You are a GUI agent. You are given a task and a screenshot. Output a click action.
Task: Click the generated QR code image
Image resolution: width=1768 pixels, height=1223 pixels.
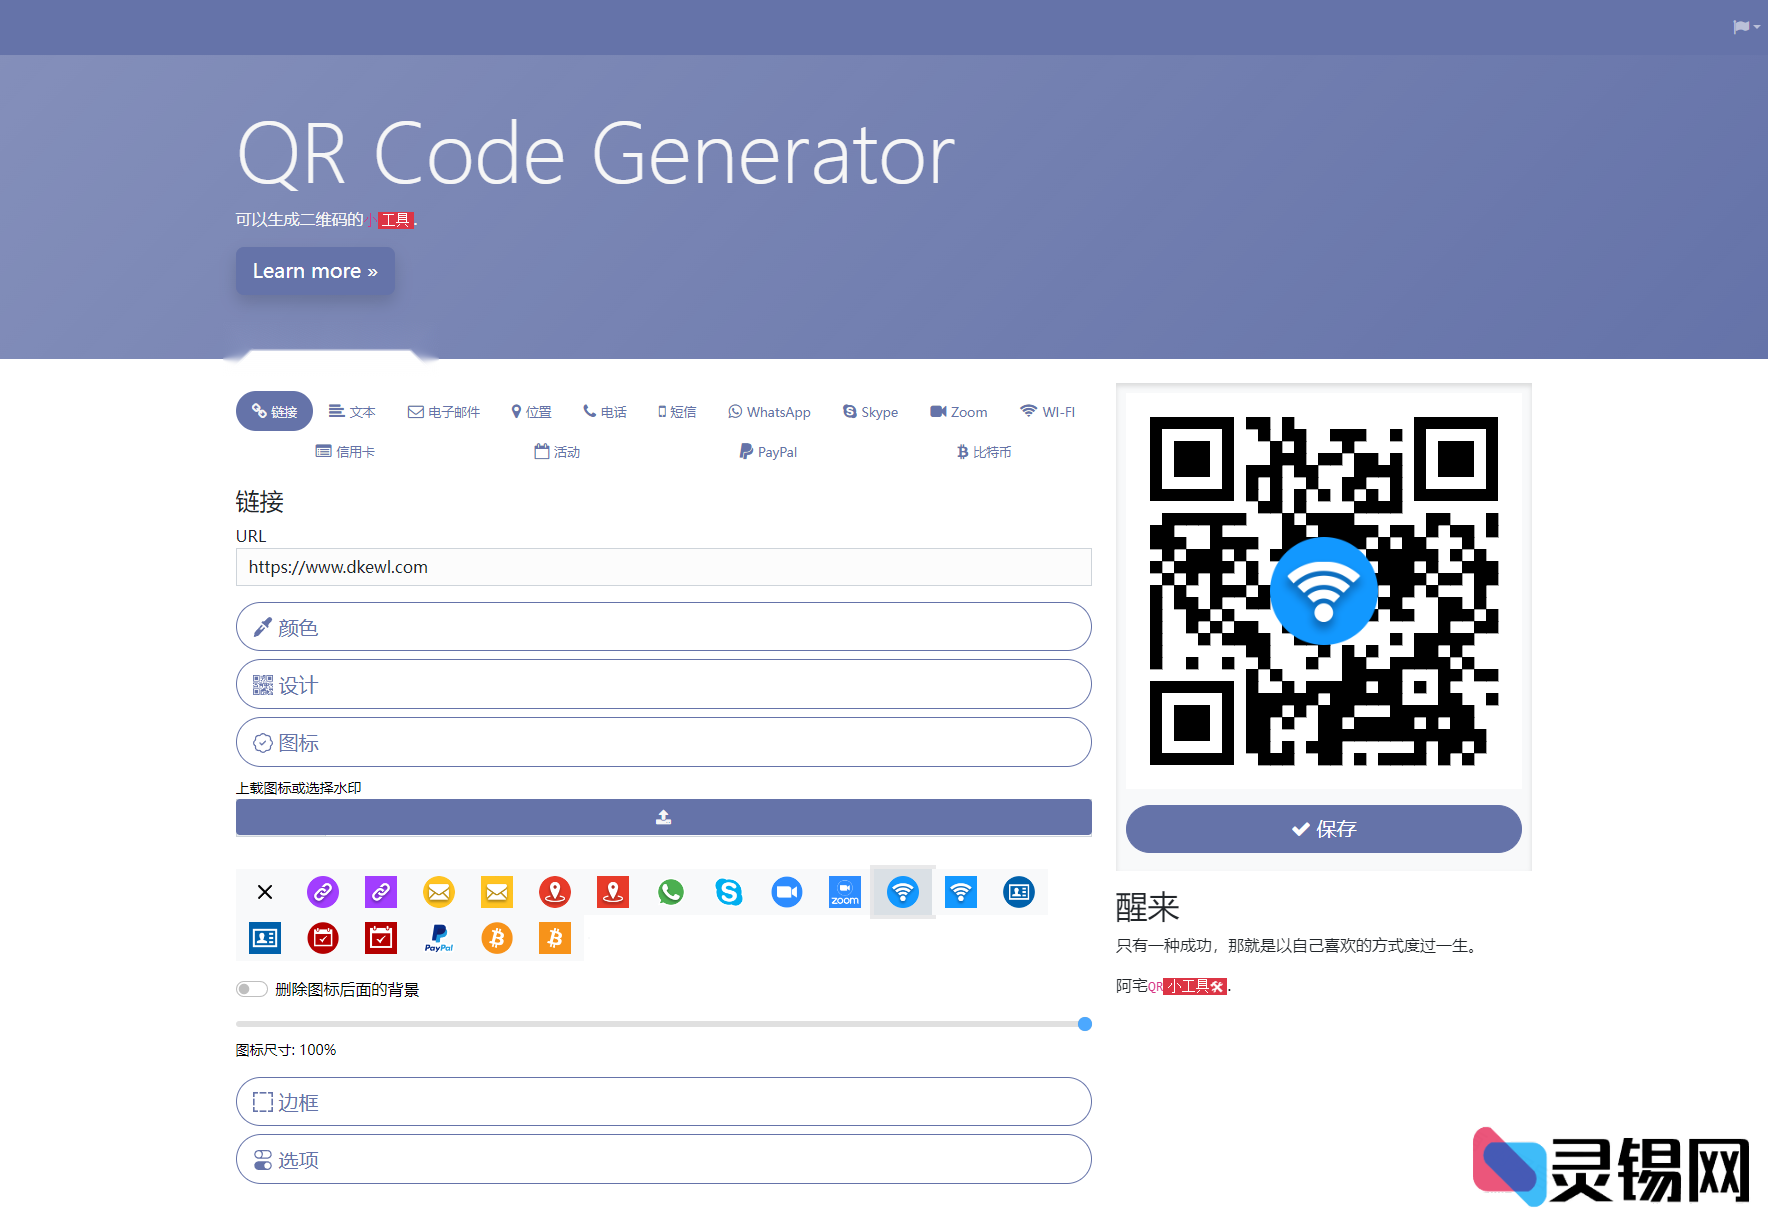tap(1324, 591)
